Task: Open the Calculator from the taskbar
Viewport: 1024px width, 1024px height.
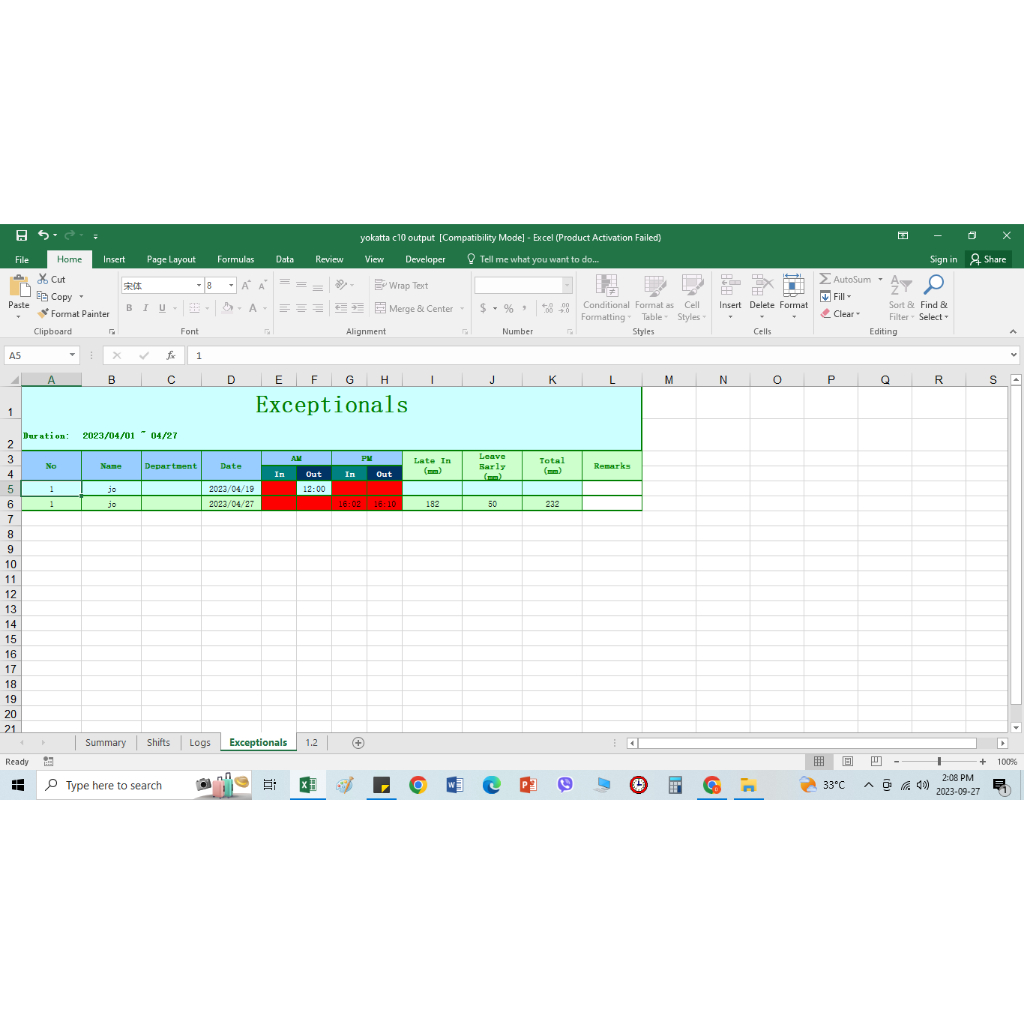Action: 675,785
